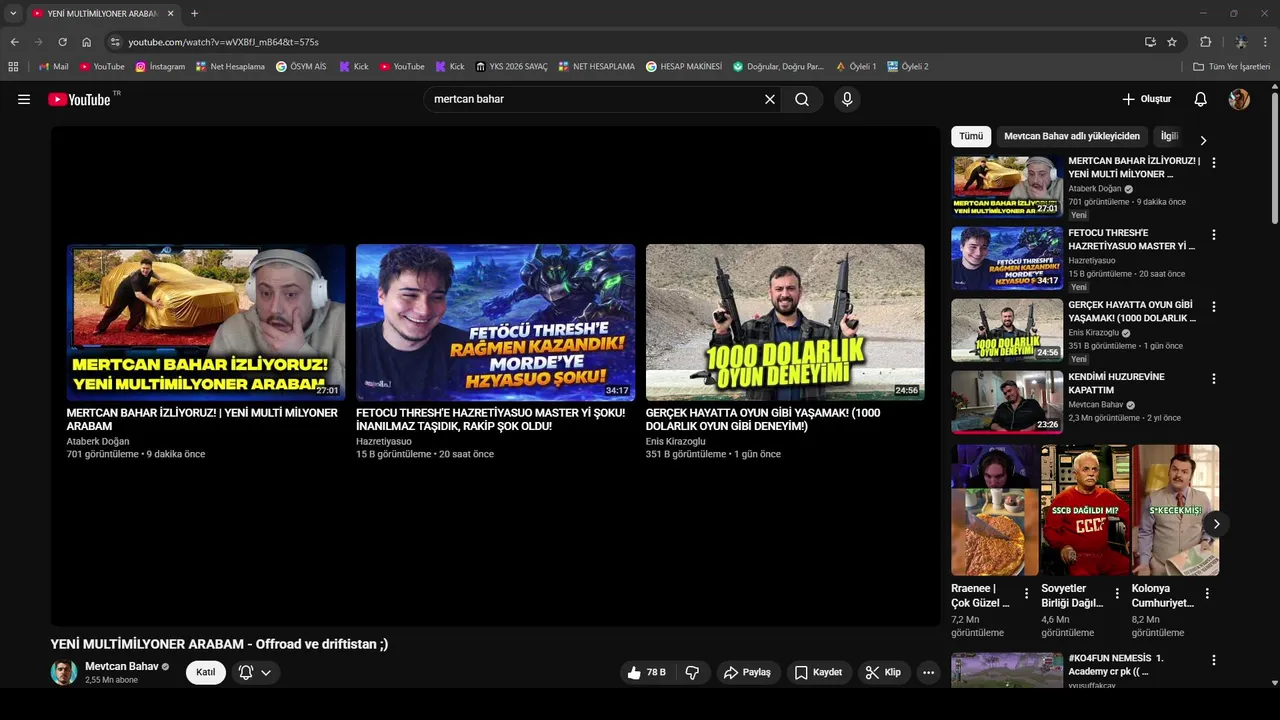Viewport: 1280px width, 720px height.
Task: Open the Rraenee short thumbnail
Action: (994, 510)
